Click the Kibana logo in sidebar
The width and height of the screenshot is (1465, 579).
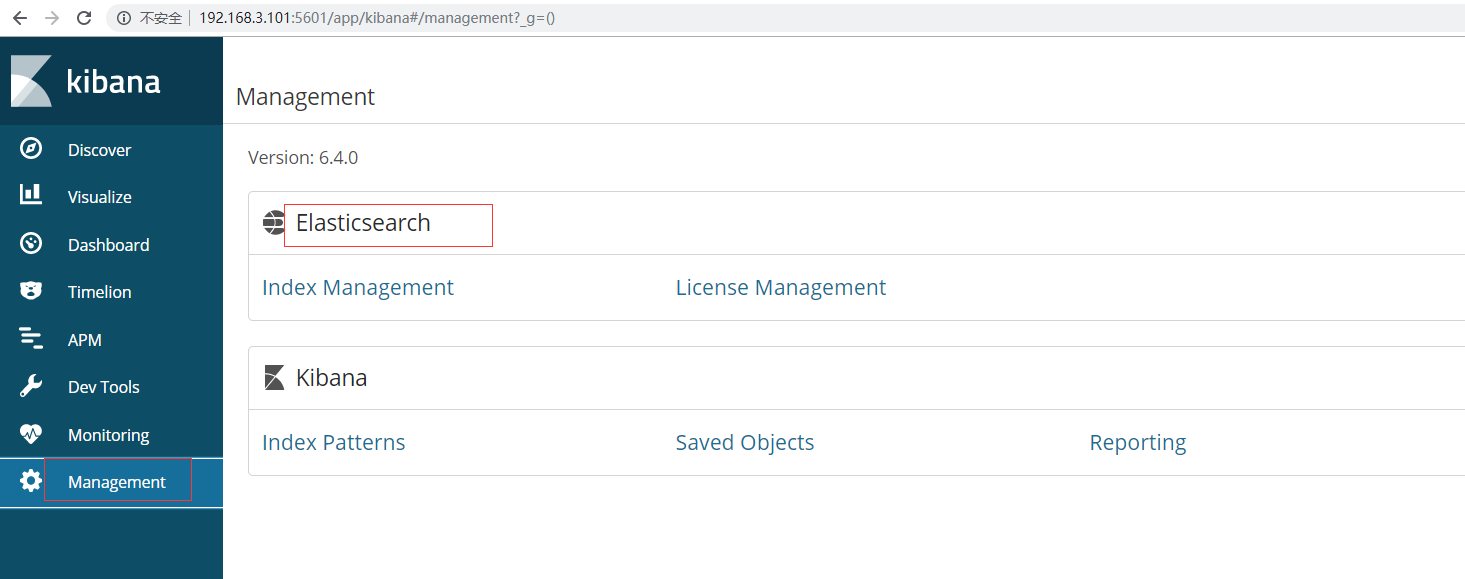[85, 81]
